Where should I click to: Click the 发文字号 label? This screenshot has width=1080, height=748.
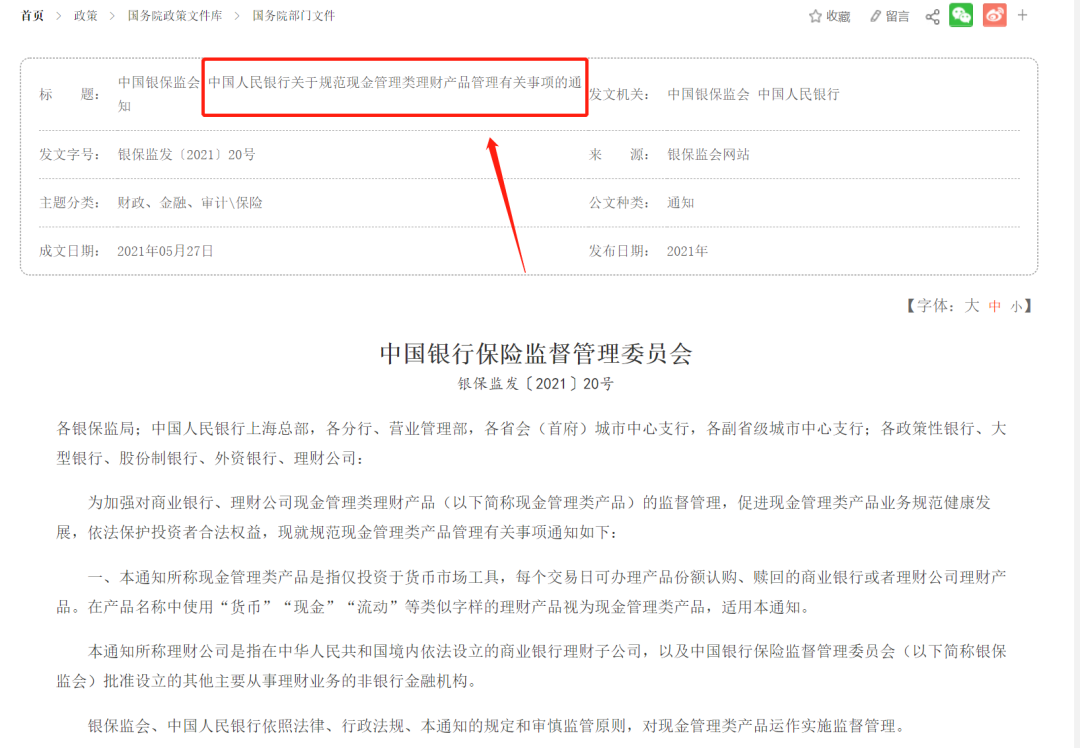click(x=70, y=155)
